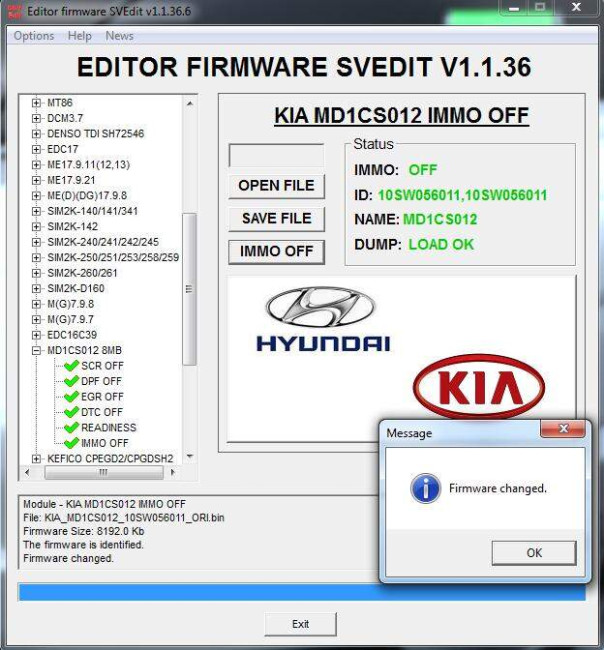The width and height of the screenshot is (604, 650).
Task: Expand the EDC16C39 node
Action: [36, 335]
